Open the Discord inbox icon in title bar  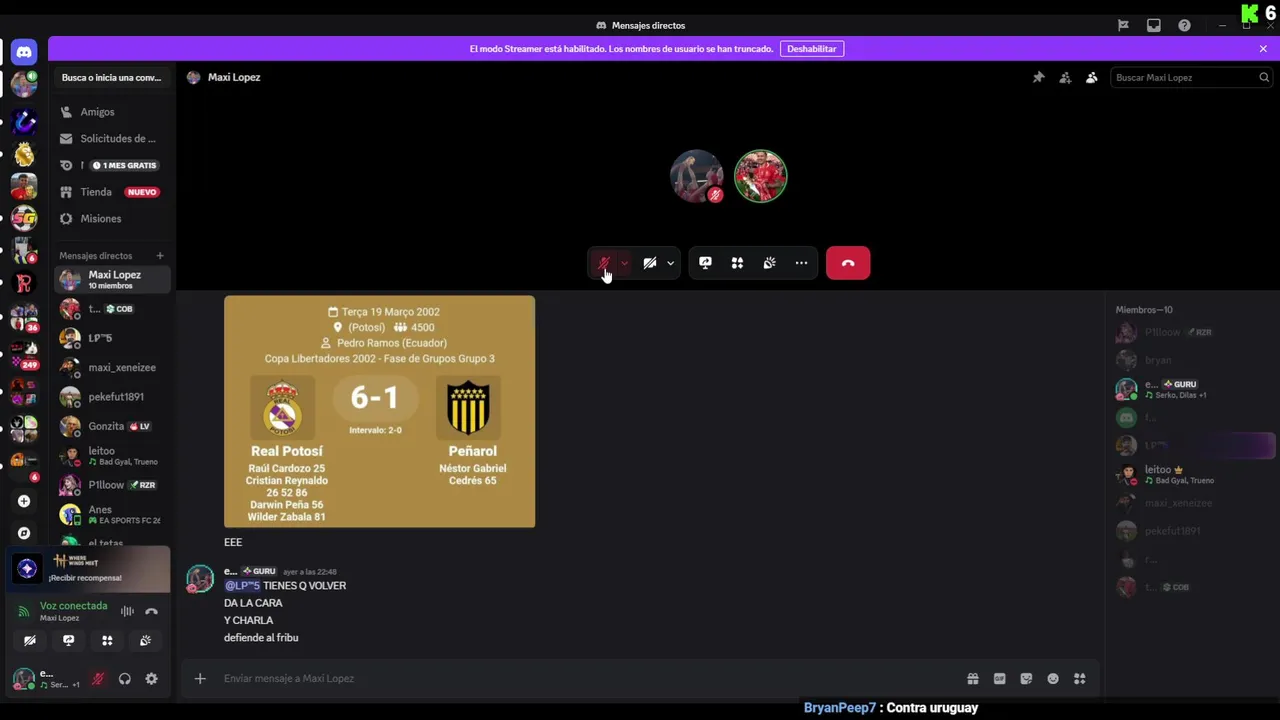tap(1153, 25)
